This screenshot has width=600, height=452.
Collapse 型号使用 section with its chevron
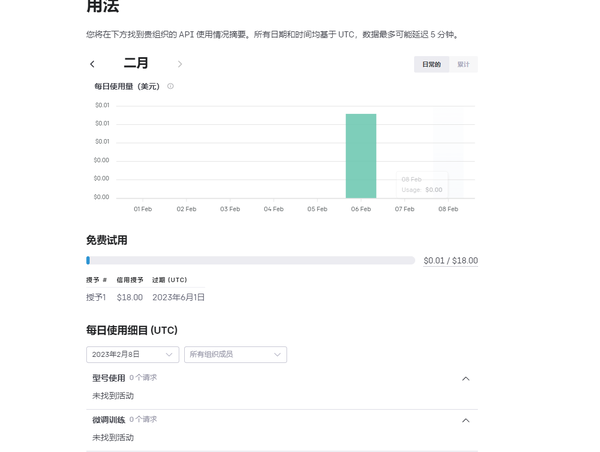(x=465, y=379)
